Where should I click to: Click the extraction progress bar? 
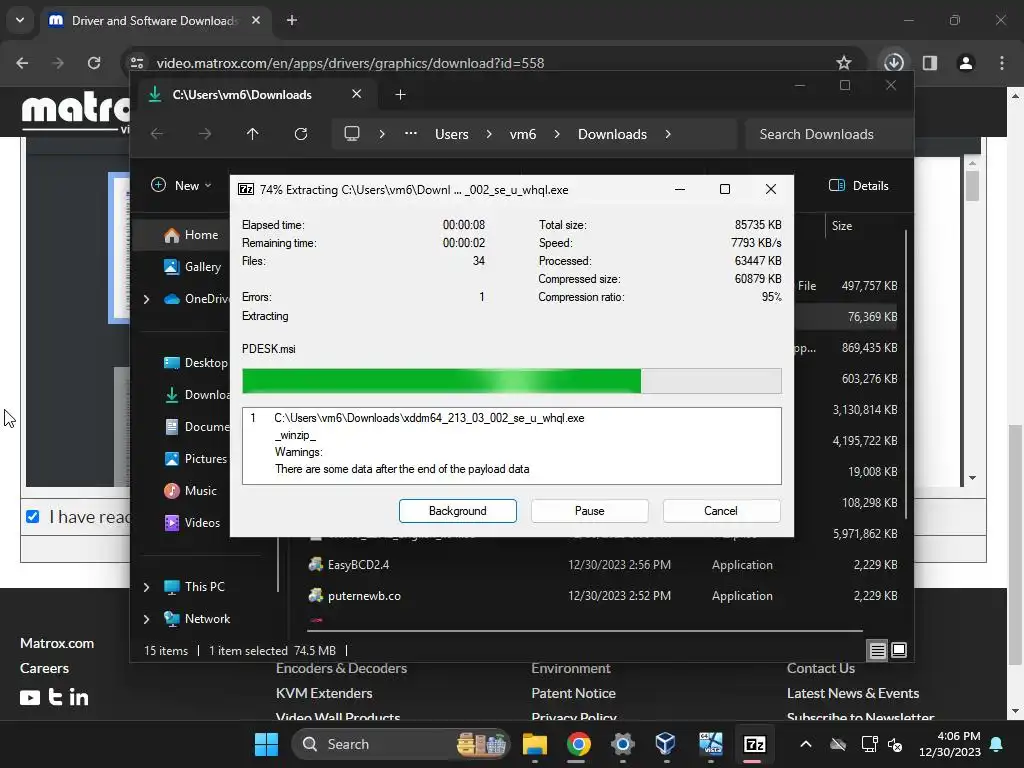[511, 381]
